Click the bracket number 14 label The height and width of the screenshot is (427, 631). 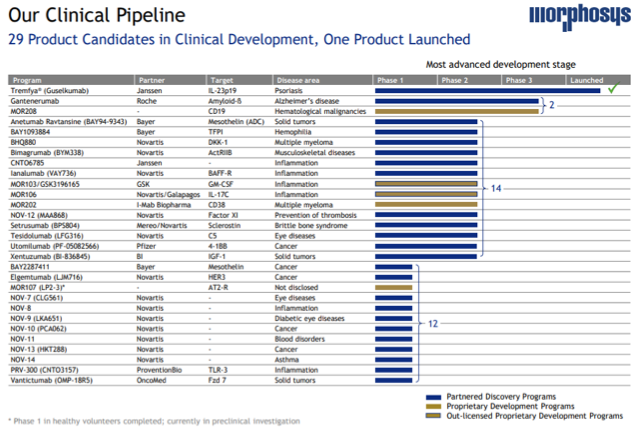tap(494, 187)
